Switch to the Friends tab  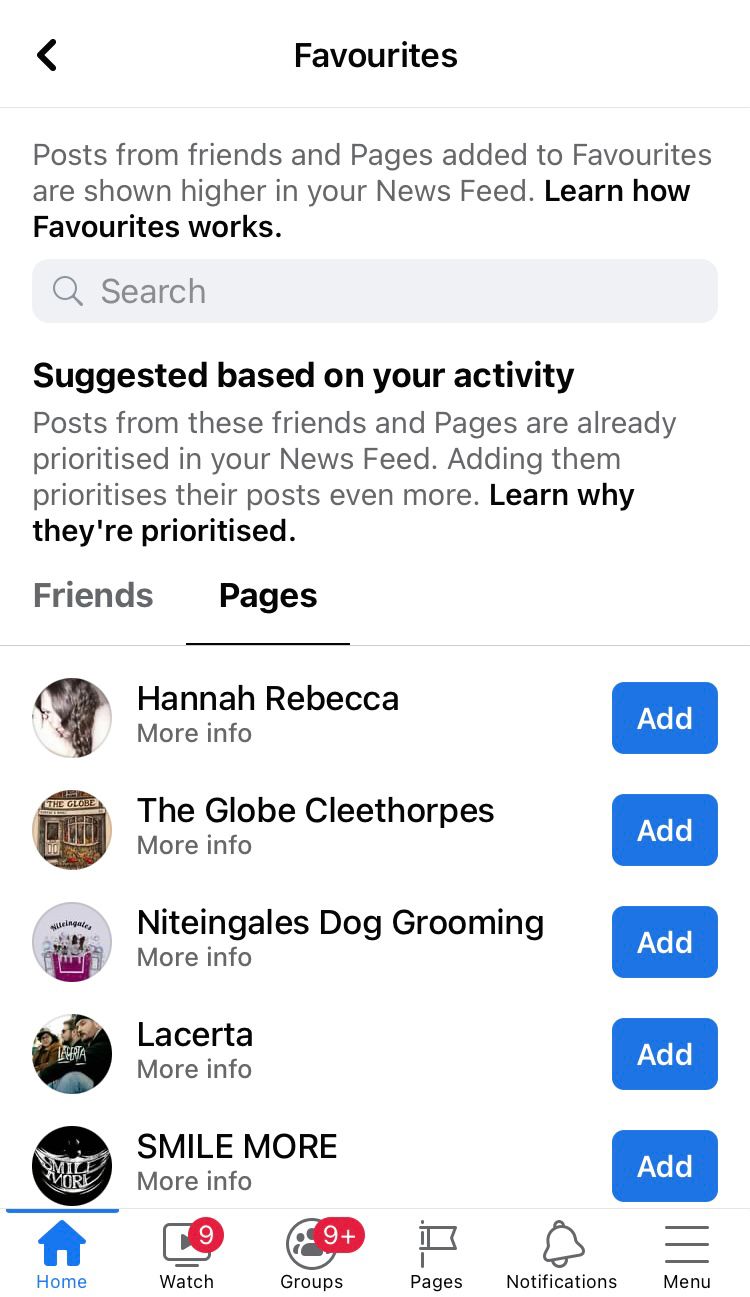93,595
